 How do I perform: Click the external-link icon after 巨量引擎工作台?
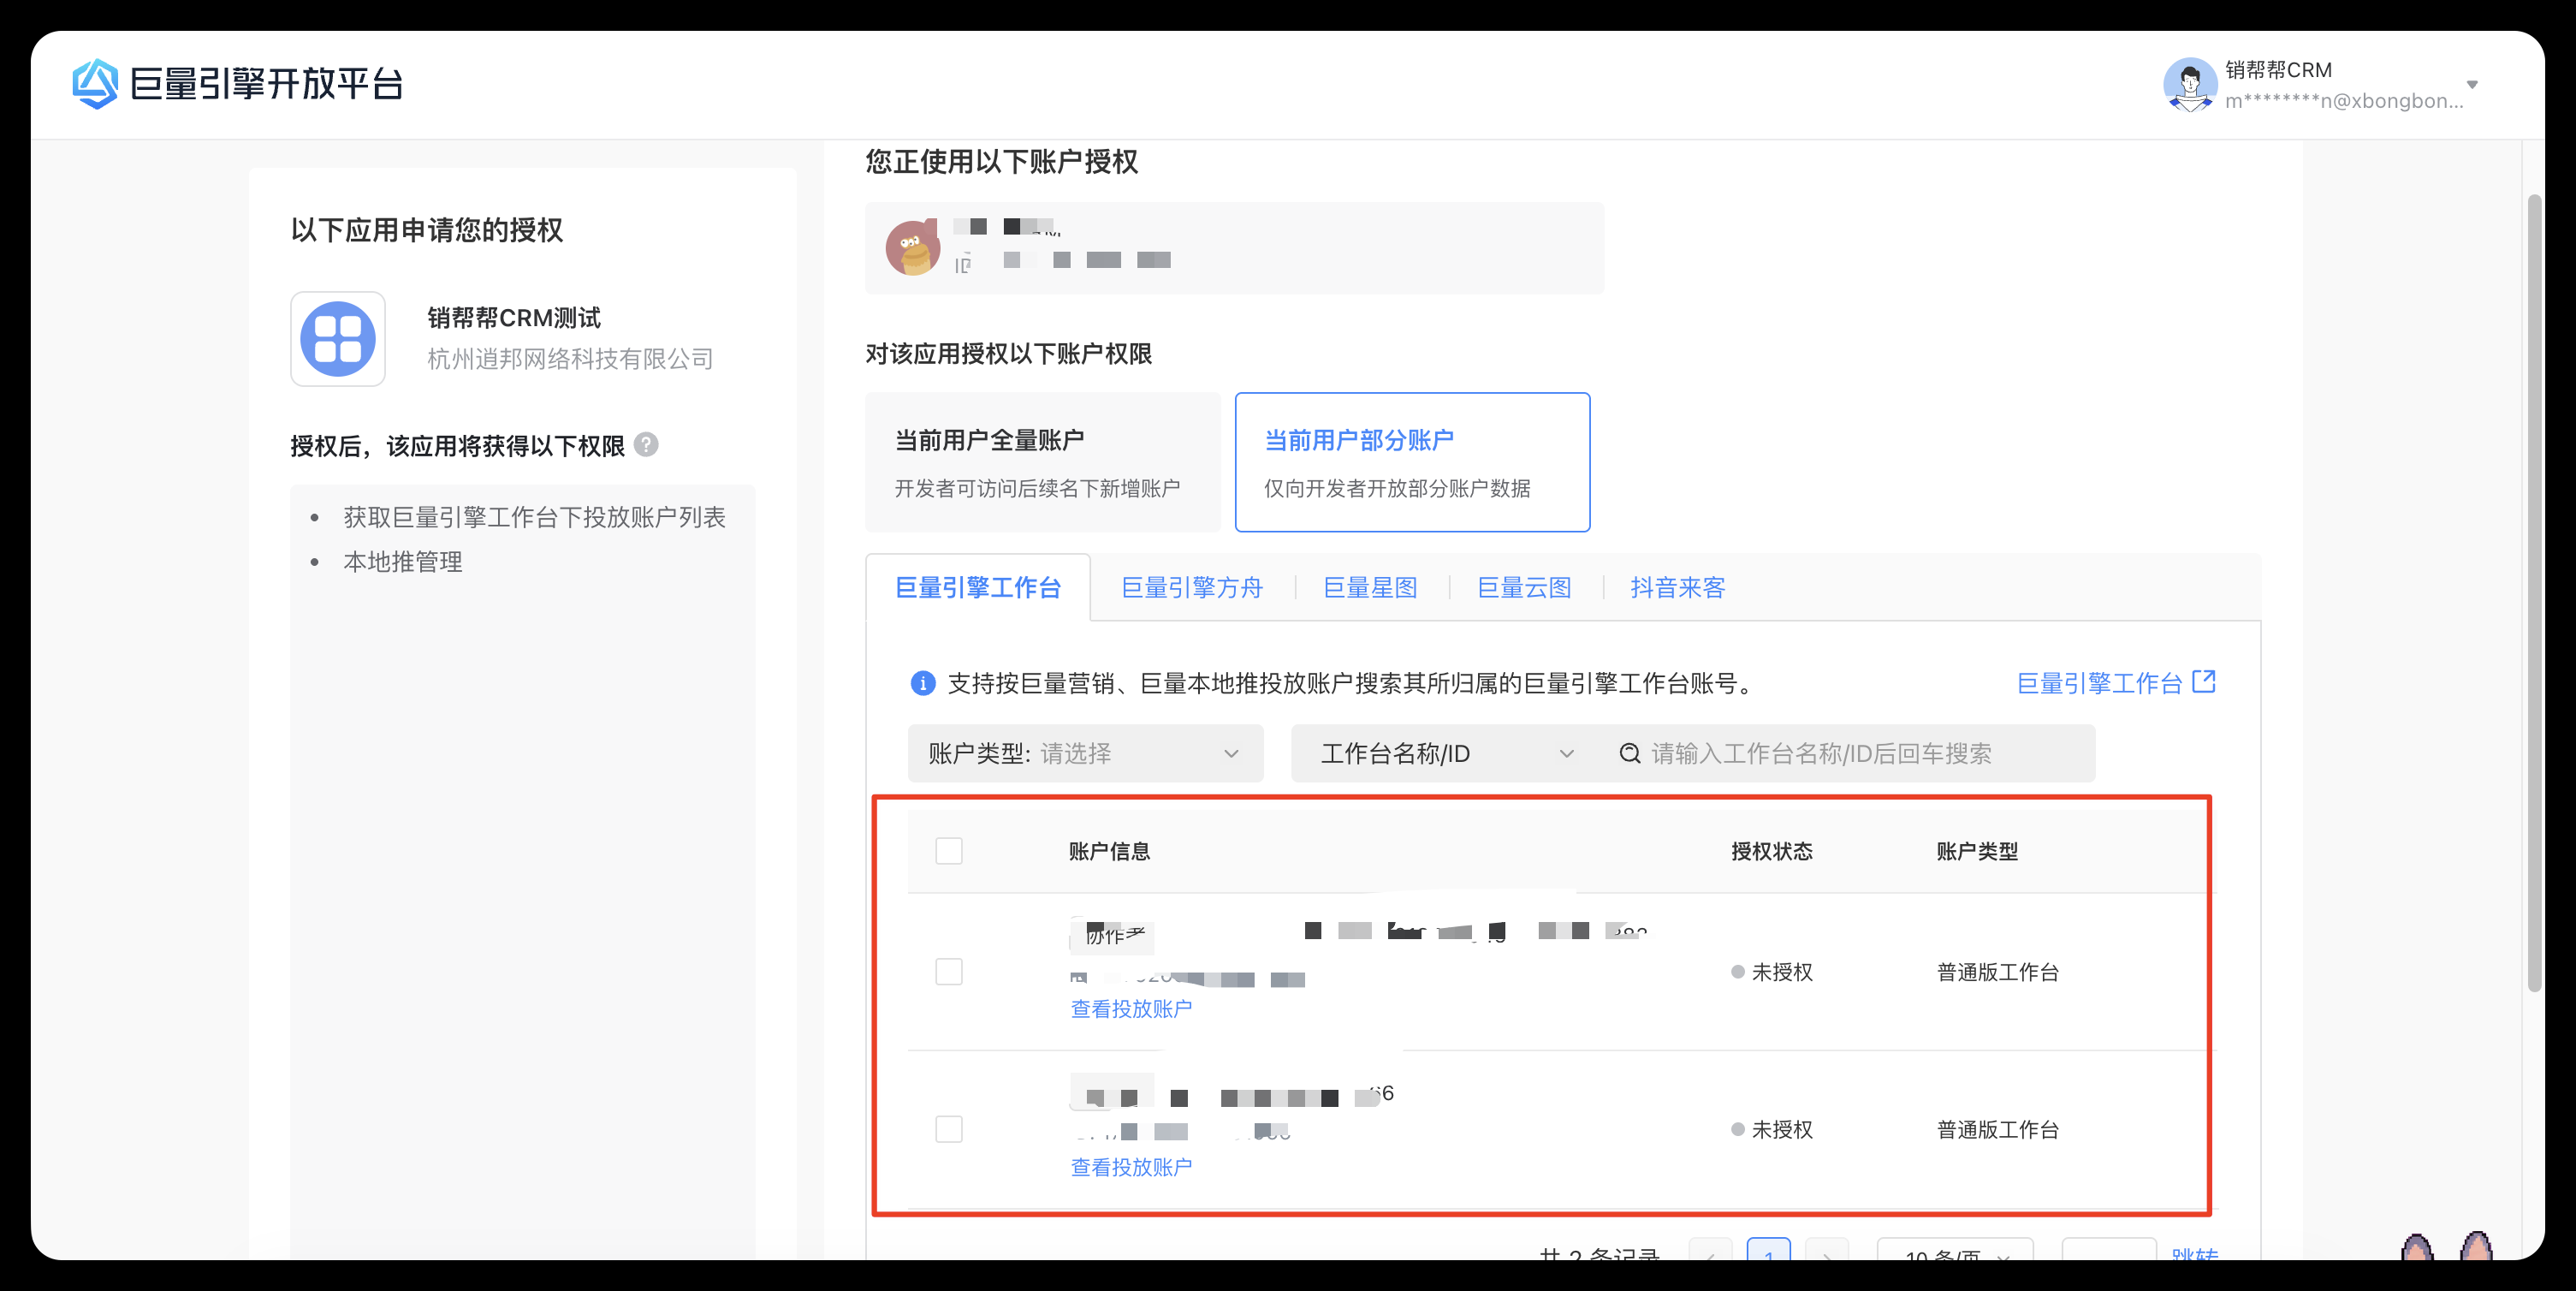[x=2204, y=682]
